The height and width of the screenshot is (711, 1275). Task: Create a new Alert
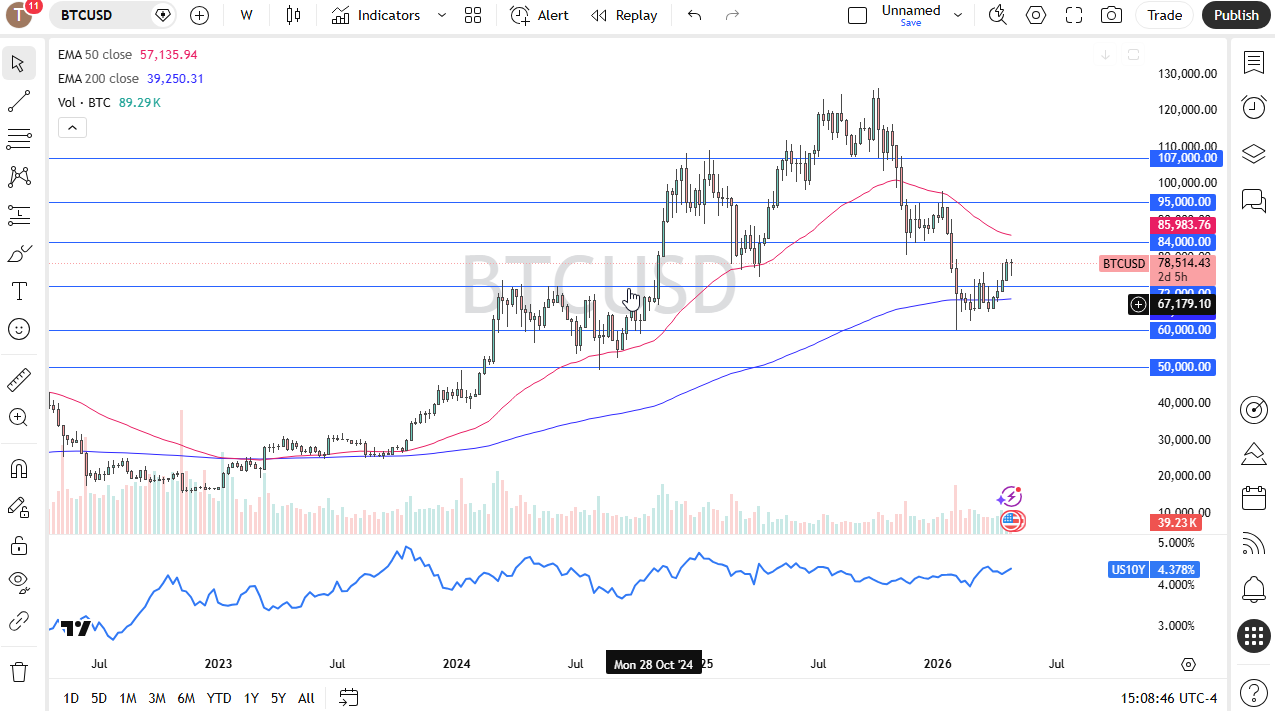(539, 15)
